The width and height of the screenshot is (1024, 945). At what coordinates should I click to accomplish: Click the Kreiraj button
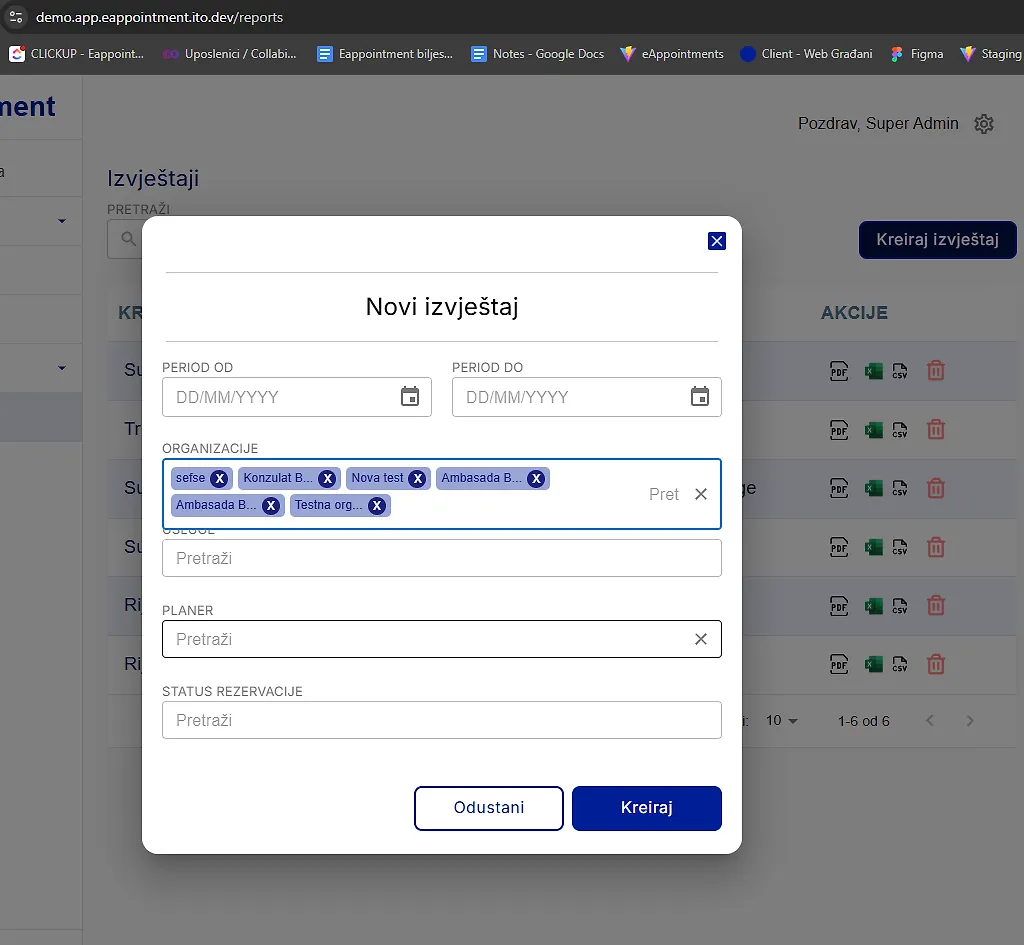point(646,808)
